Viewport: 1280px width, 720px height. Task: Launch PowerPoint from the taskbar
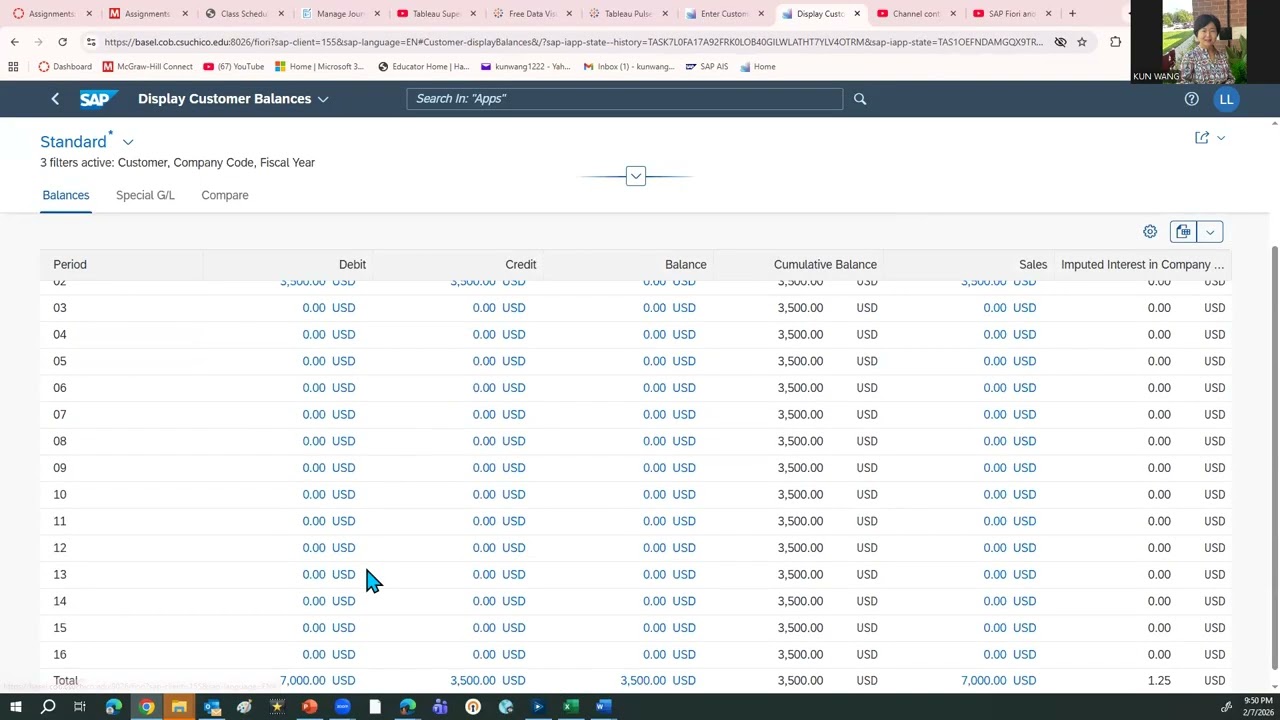point(310,707)
